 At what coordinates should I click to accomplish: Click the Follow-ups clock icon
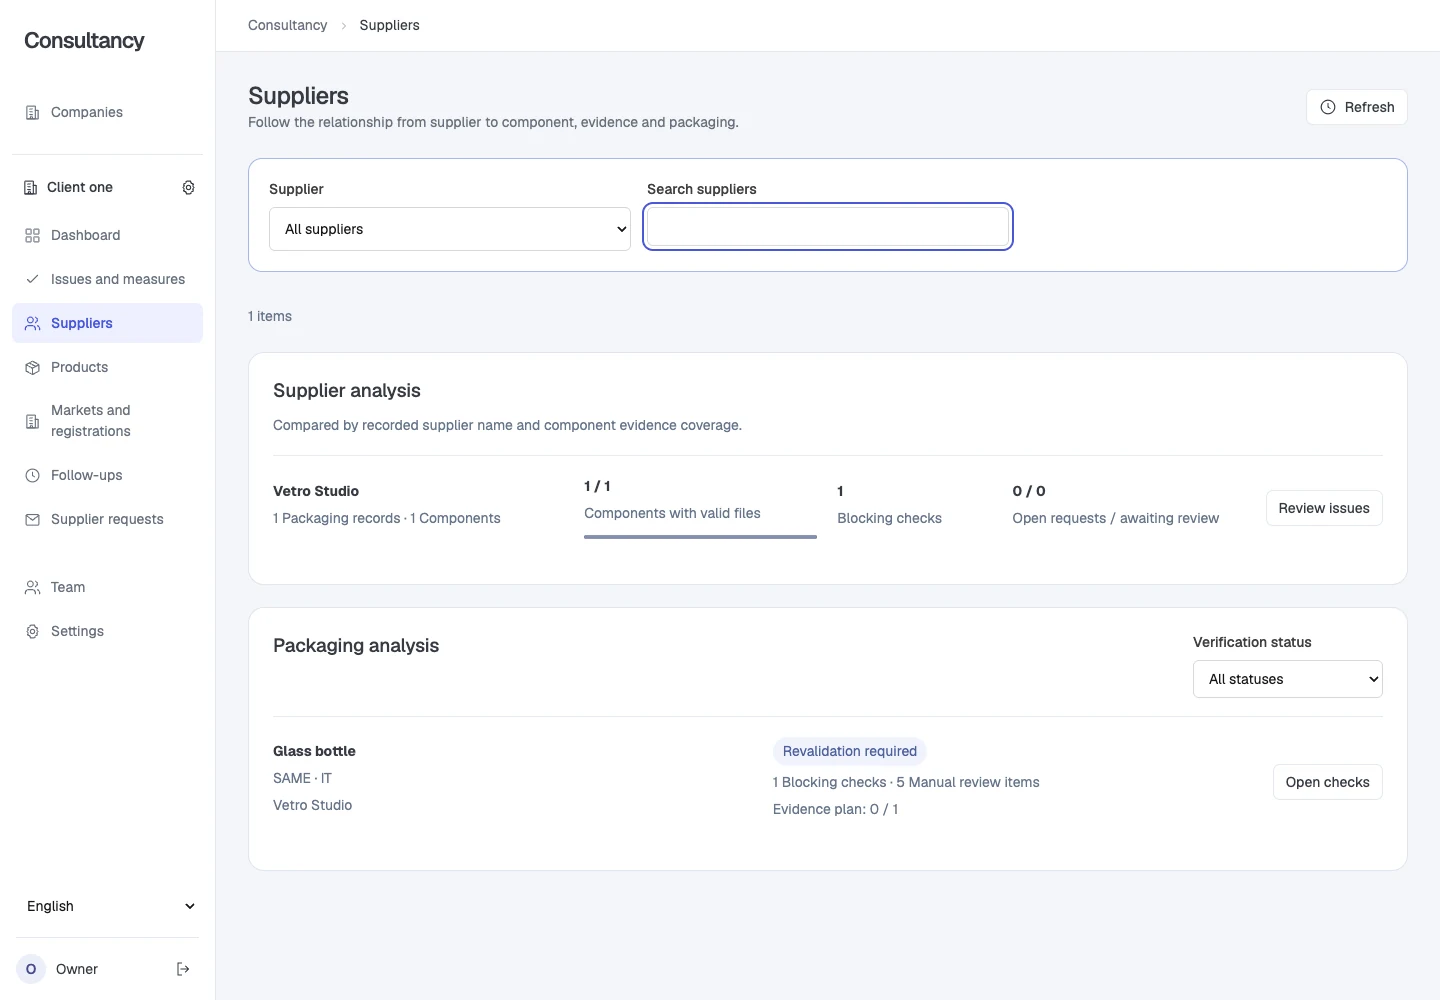32,476
